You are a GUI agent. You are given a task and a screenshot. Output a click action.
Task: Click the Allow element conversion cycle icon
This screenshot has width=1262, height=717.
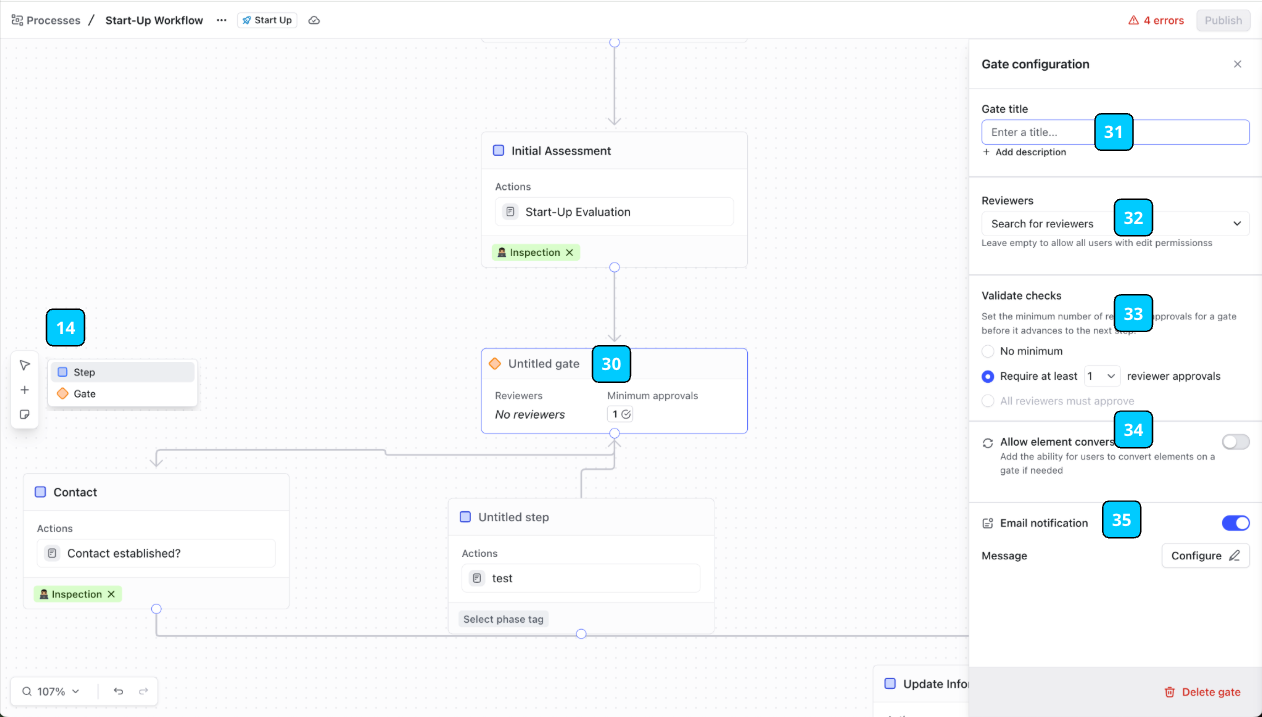988,442
